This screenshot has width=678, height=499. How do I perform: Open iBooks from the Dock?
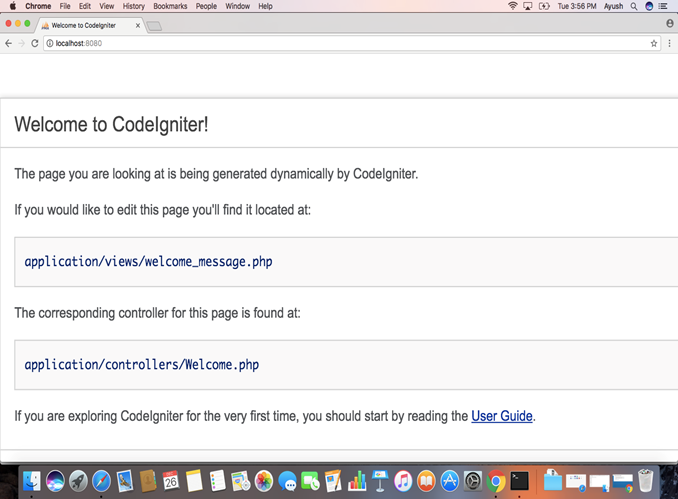[426, 481]
